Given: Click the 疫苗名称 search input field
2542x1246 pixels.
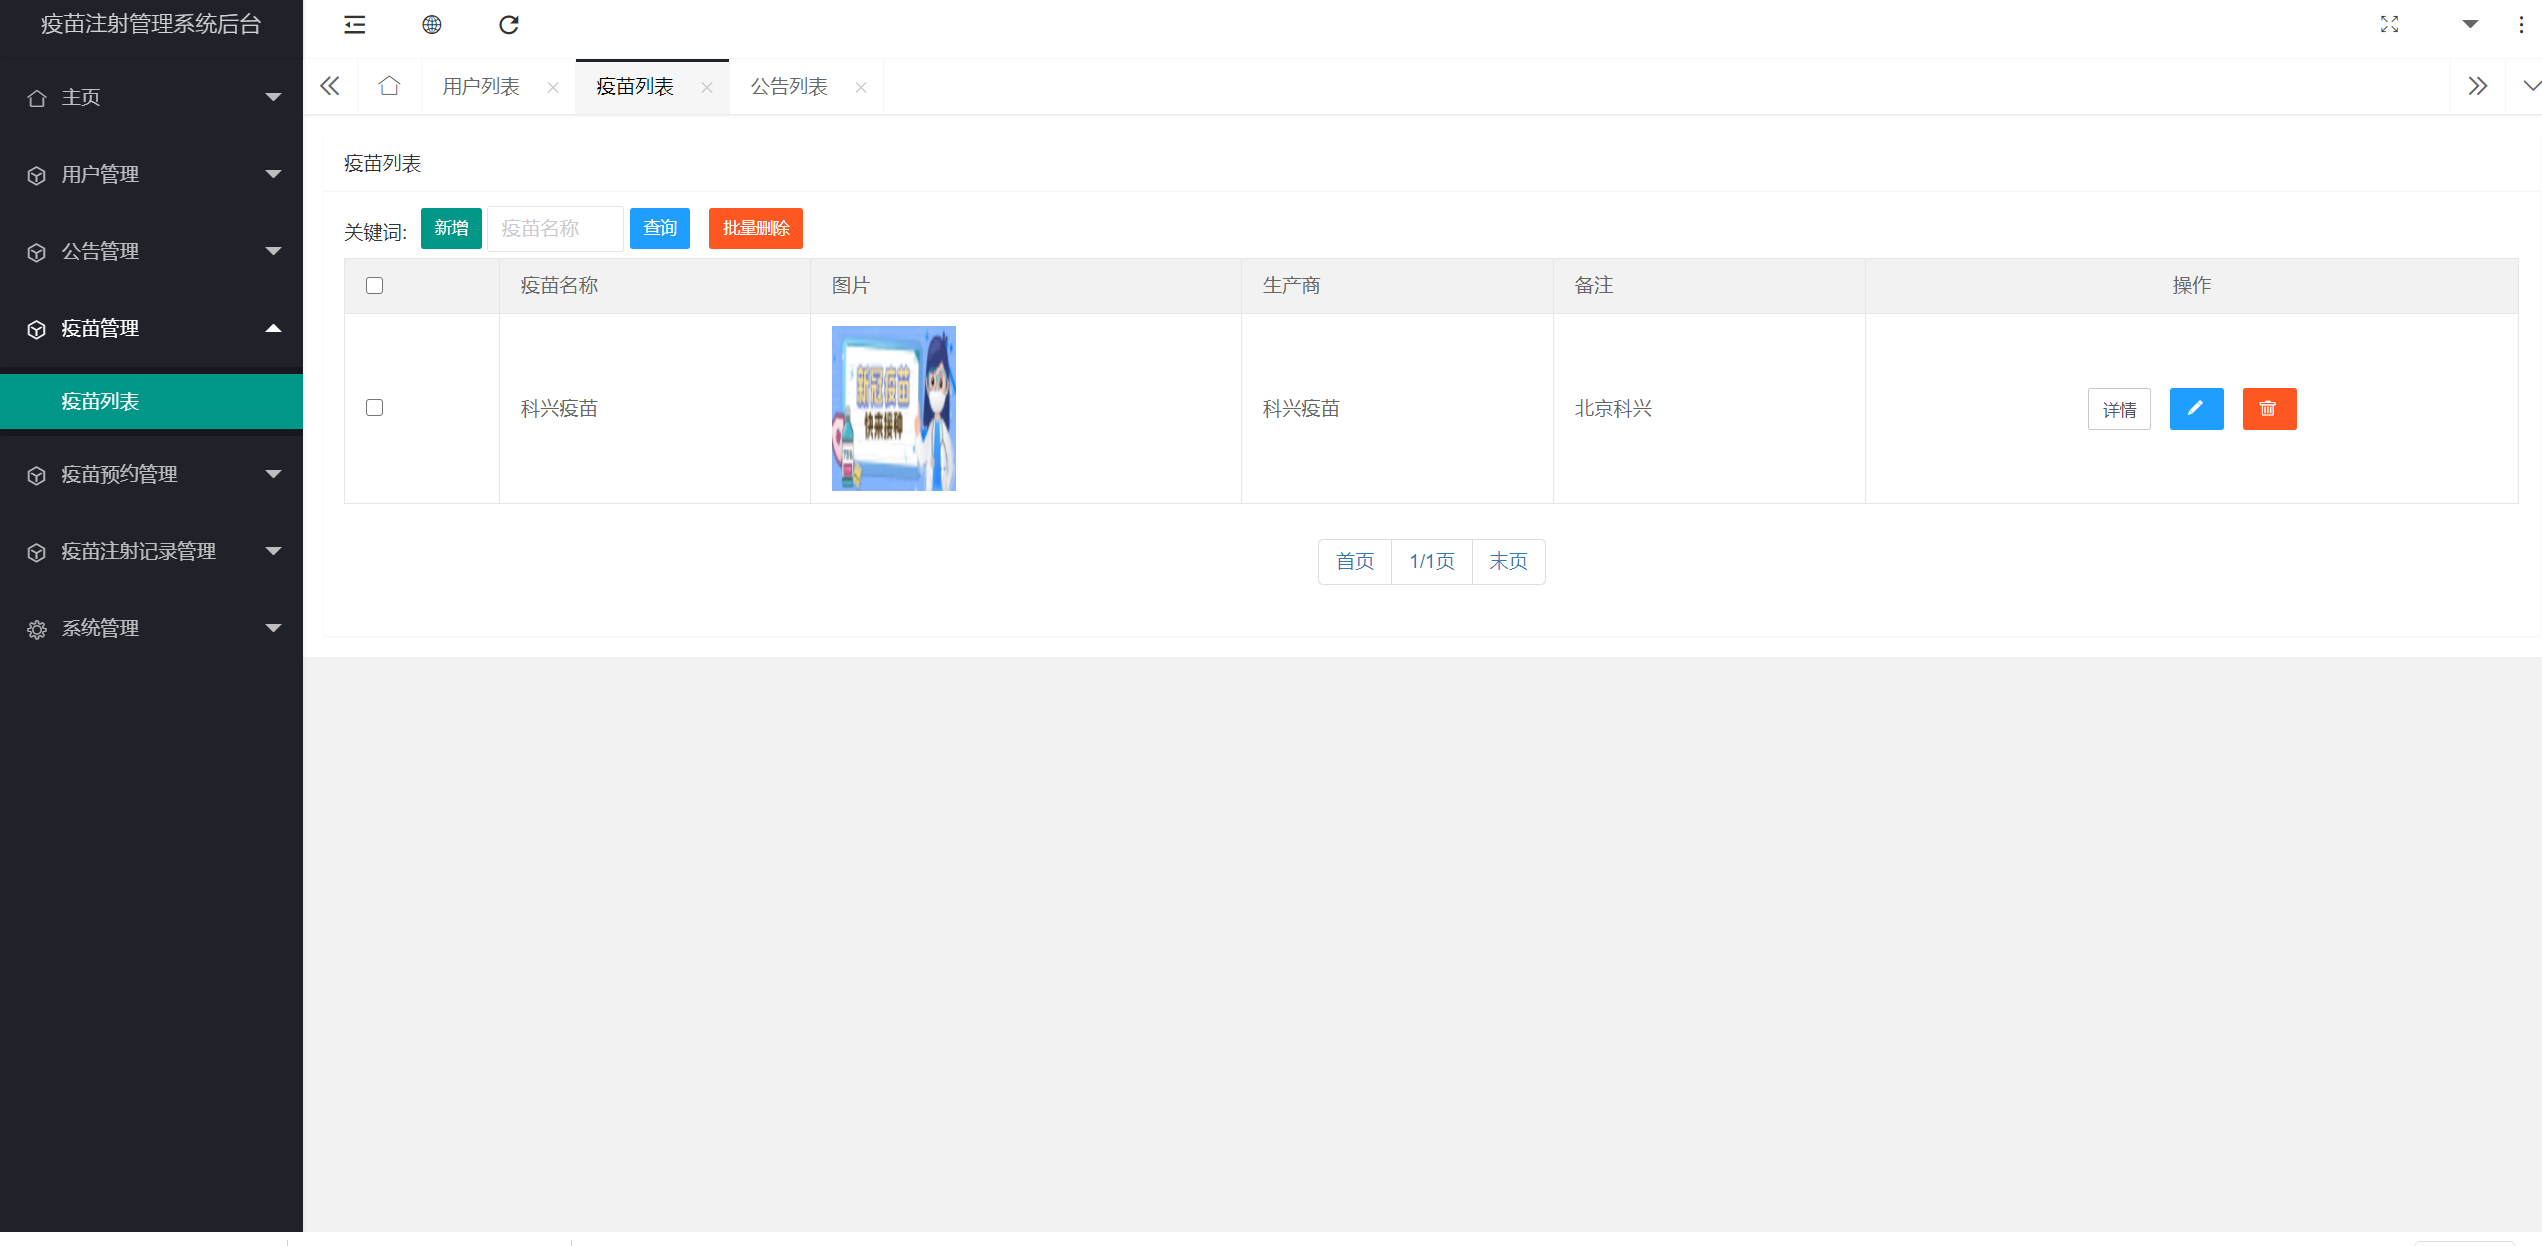Looking at the screenshot, I should pyautogui.click(x=555, y=229).
